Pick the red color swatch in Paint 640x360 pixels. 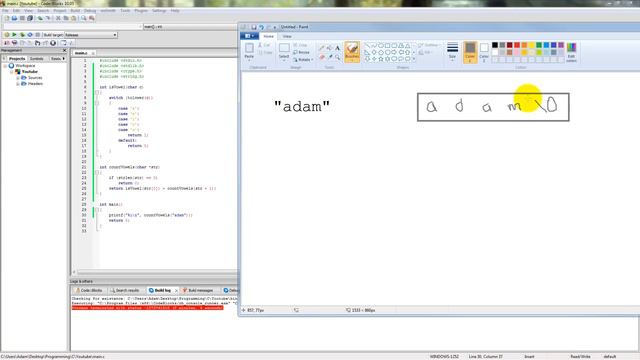coord(517,45)
